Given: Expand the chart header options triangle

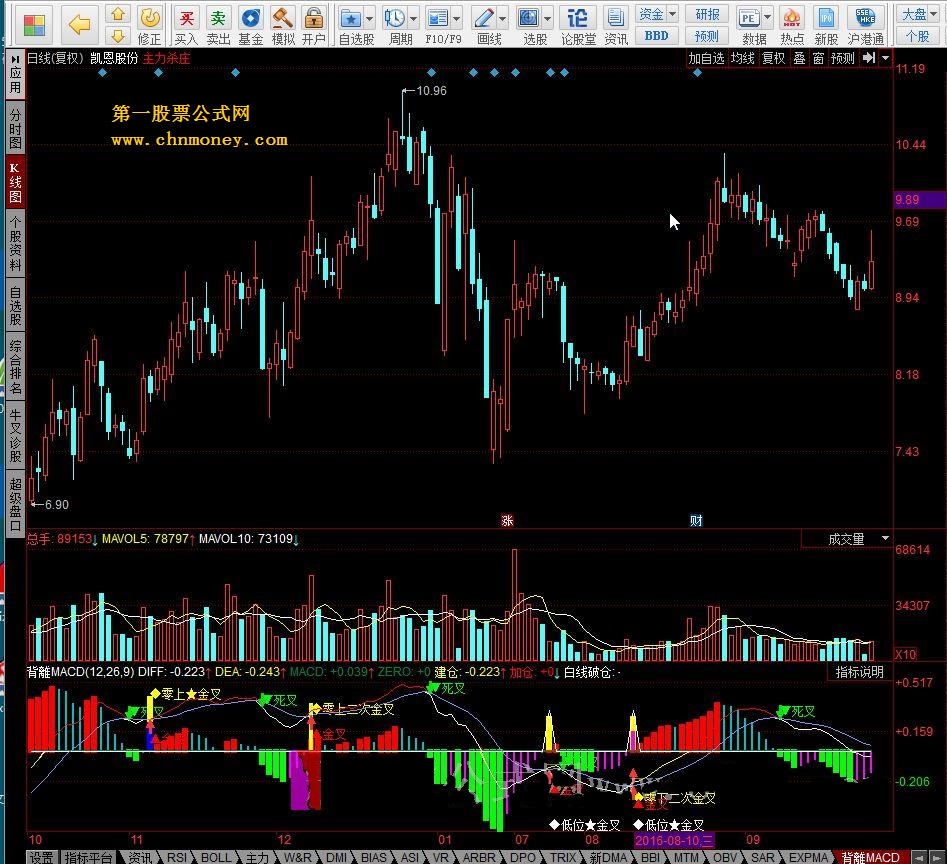Looking at the screenshot, I should (885, 58).
